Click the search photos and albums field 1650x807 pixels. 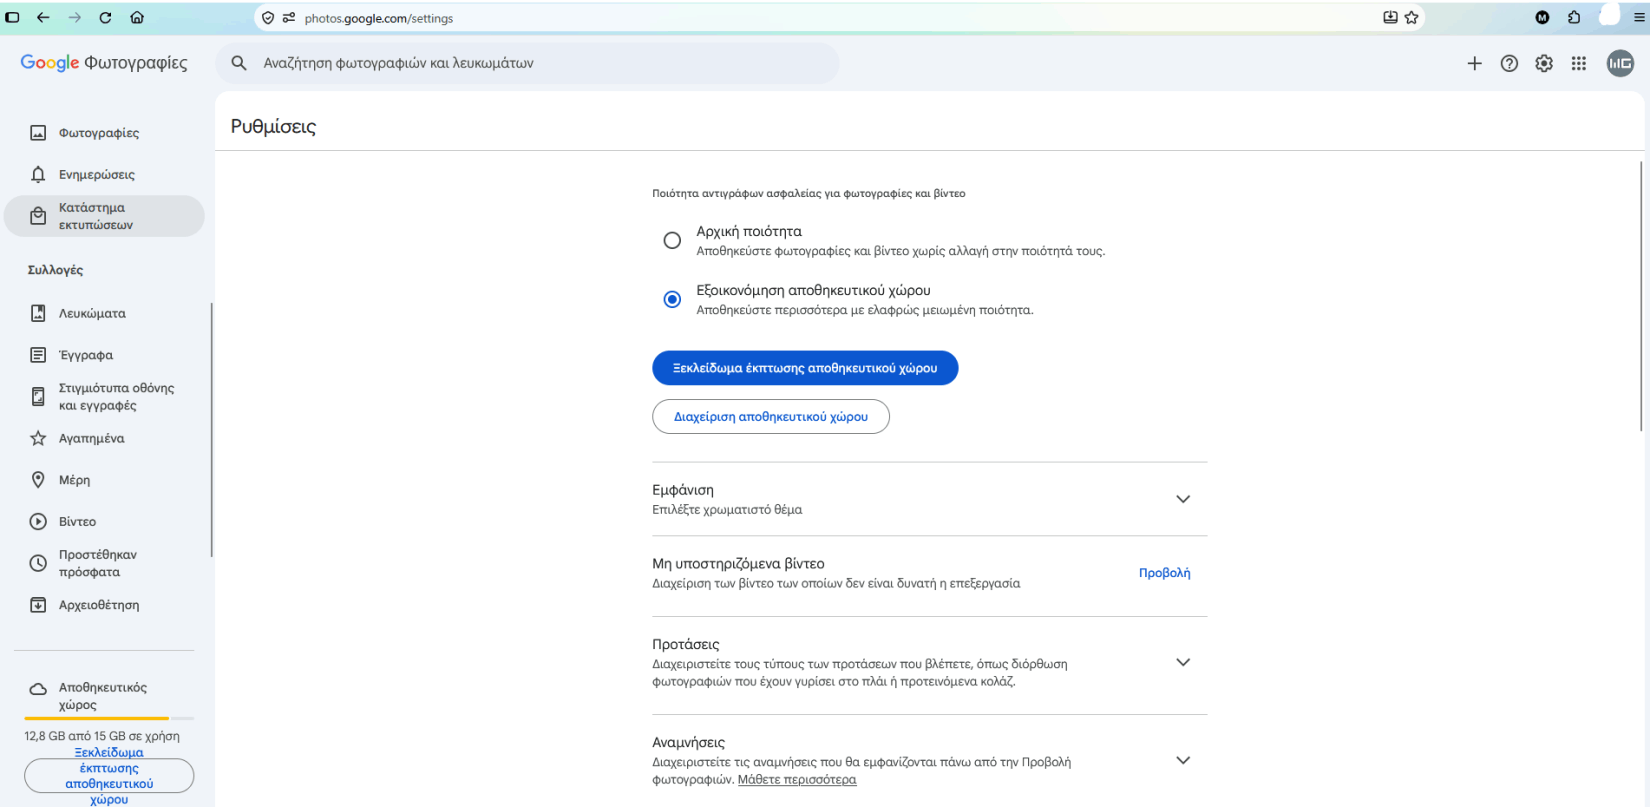pyautogui.click(x=527, y=63)
